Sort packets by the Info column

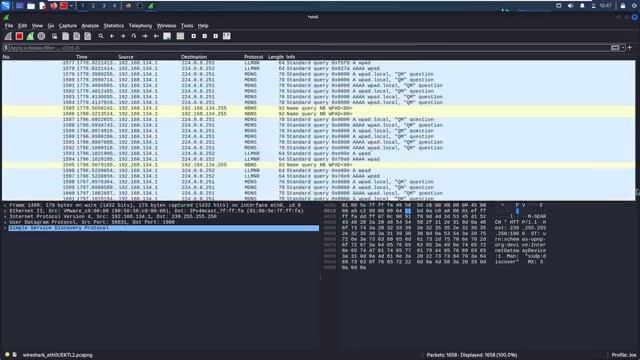pyautogui.click(x=290, y=57)
